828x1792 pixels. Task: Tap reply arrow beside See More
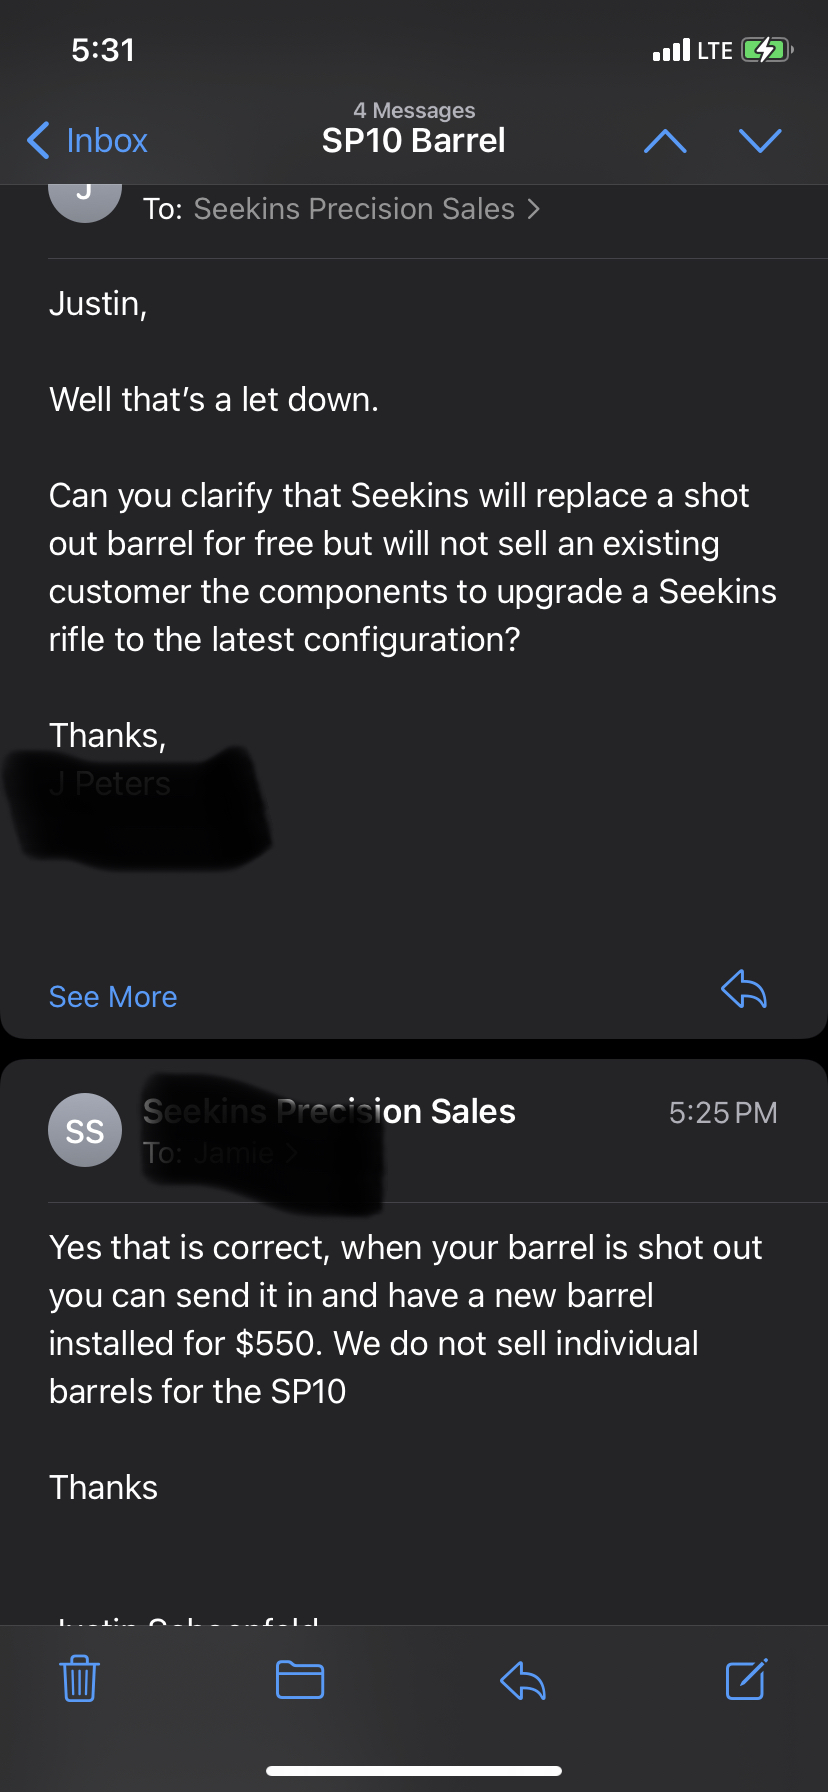pos(744,990)
